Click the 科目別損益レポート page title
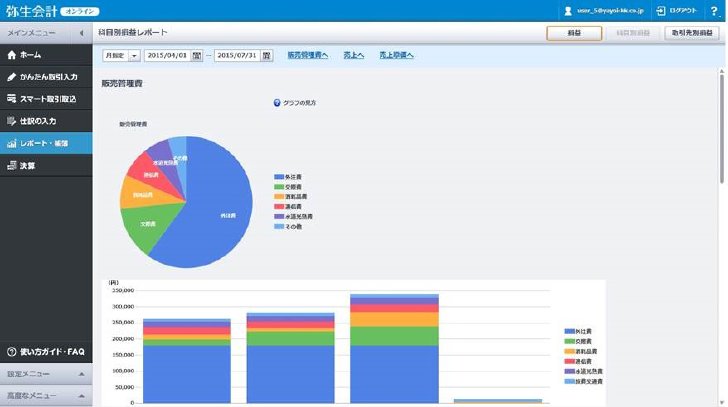The image size is (728, 407). click(132, 32)
